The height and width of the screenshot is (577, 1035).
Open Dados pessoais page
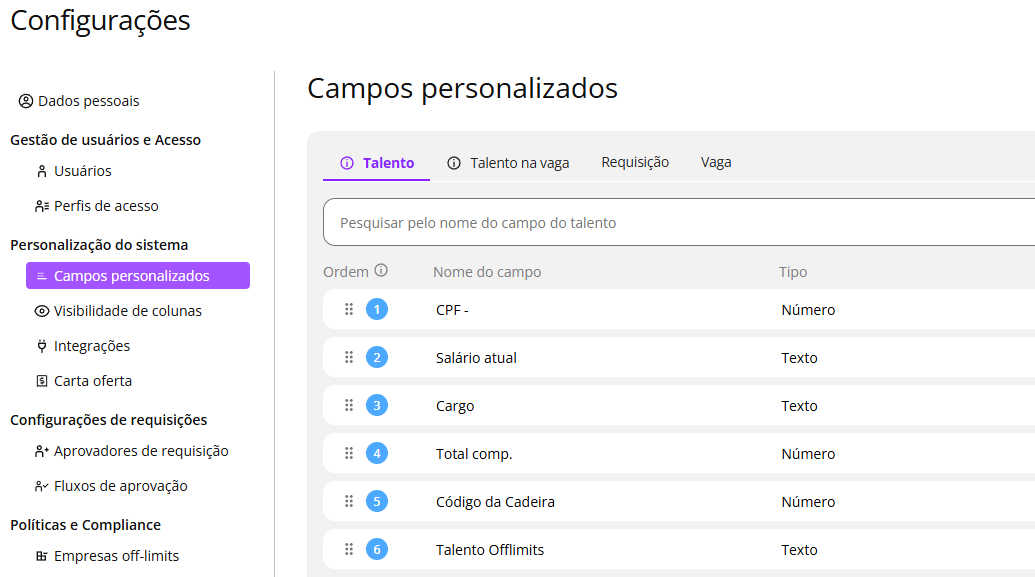pos(88,101)
